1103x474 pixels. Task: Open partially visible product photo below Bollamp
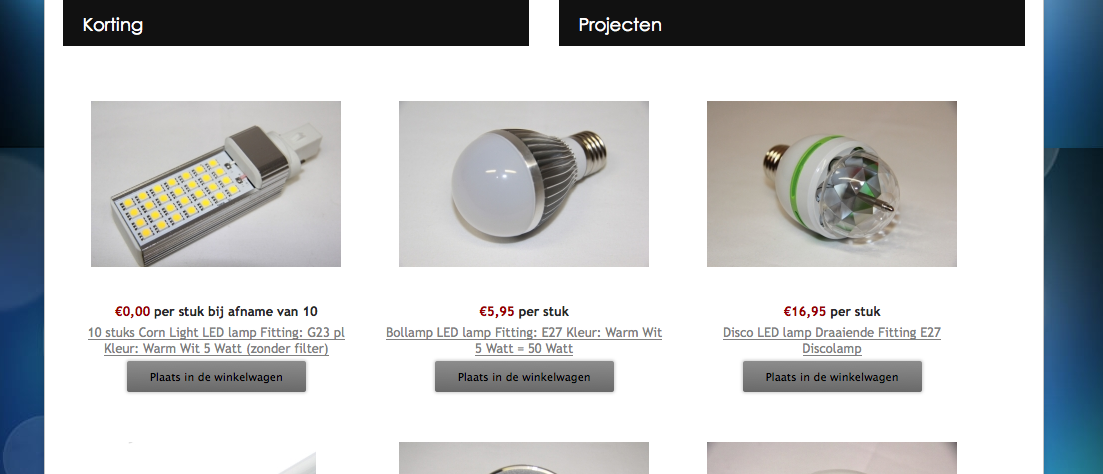[524, 458]
